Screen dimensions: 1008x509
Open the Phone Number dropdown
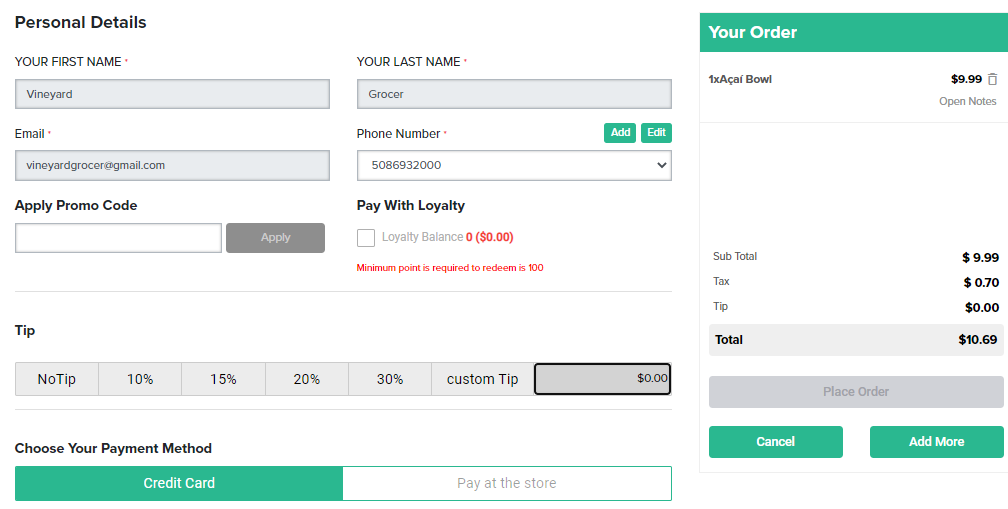click(514, 165)
